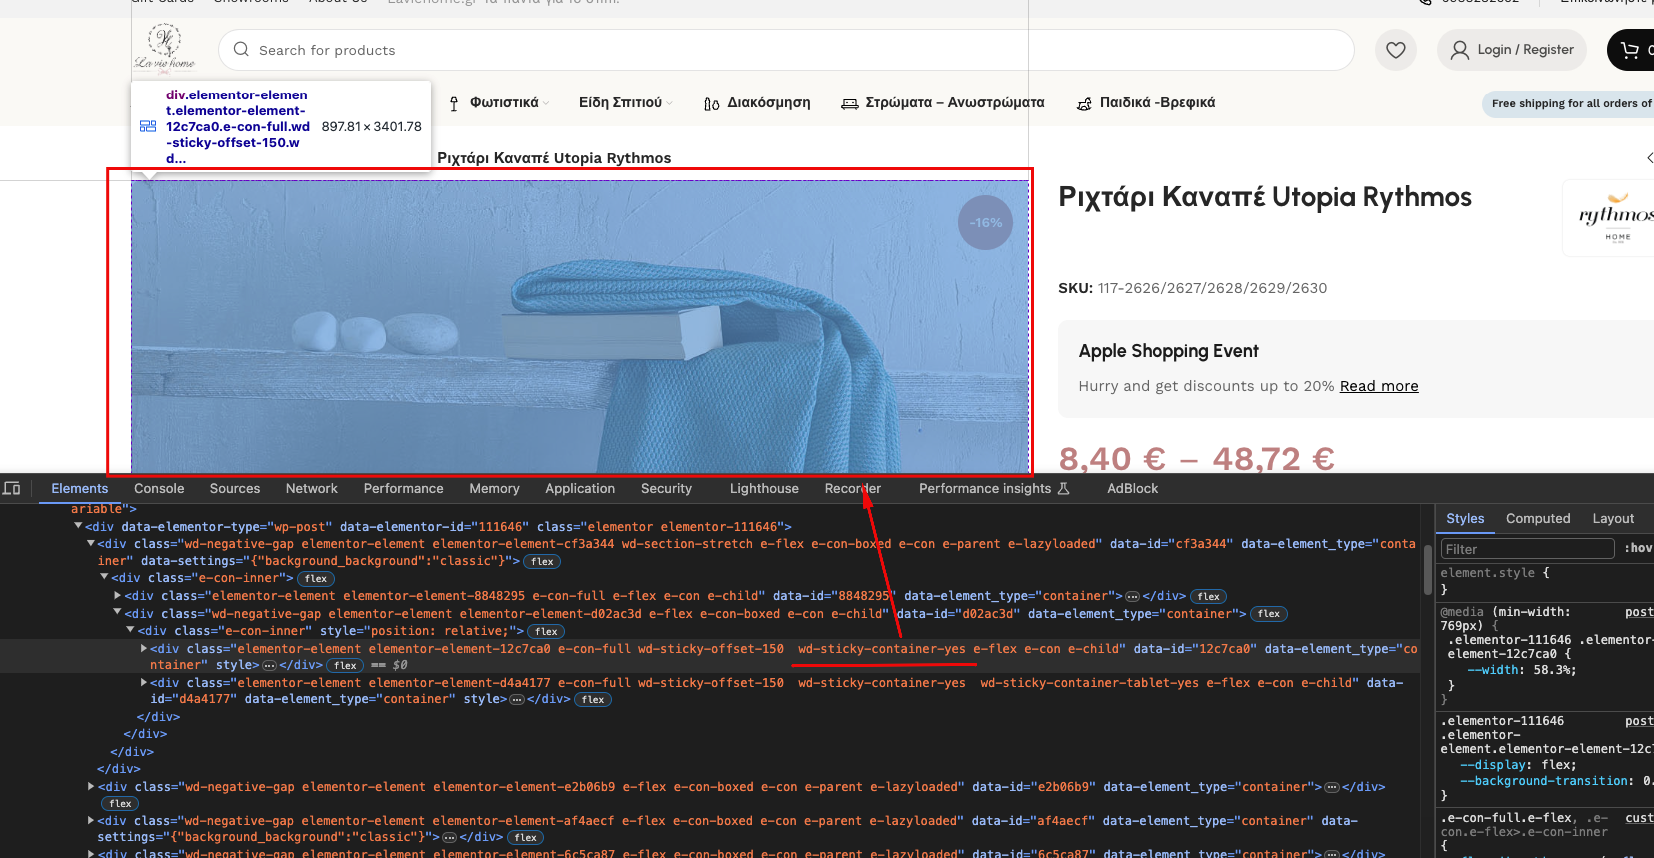This screenshot has height=858, width=1654.
Task: Collapse the element-d02ac3d node
Action: pos(117,613)
